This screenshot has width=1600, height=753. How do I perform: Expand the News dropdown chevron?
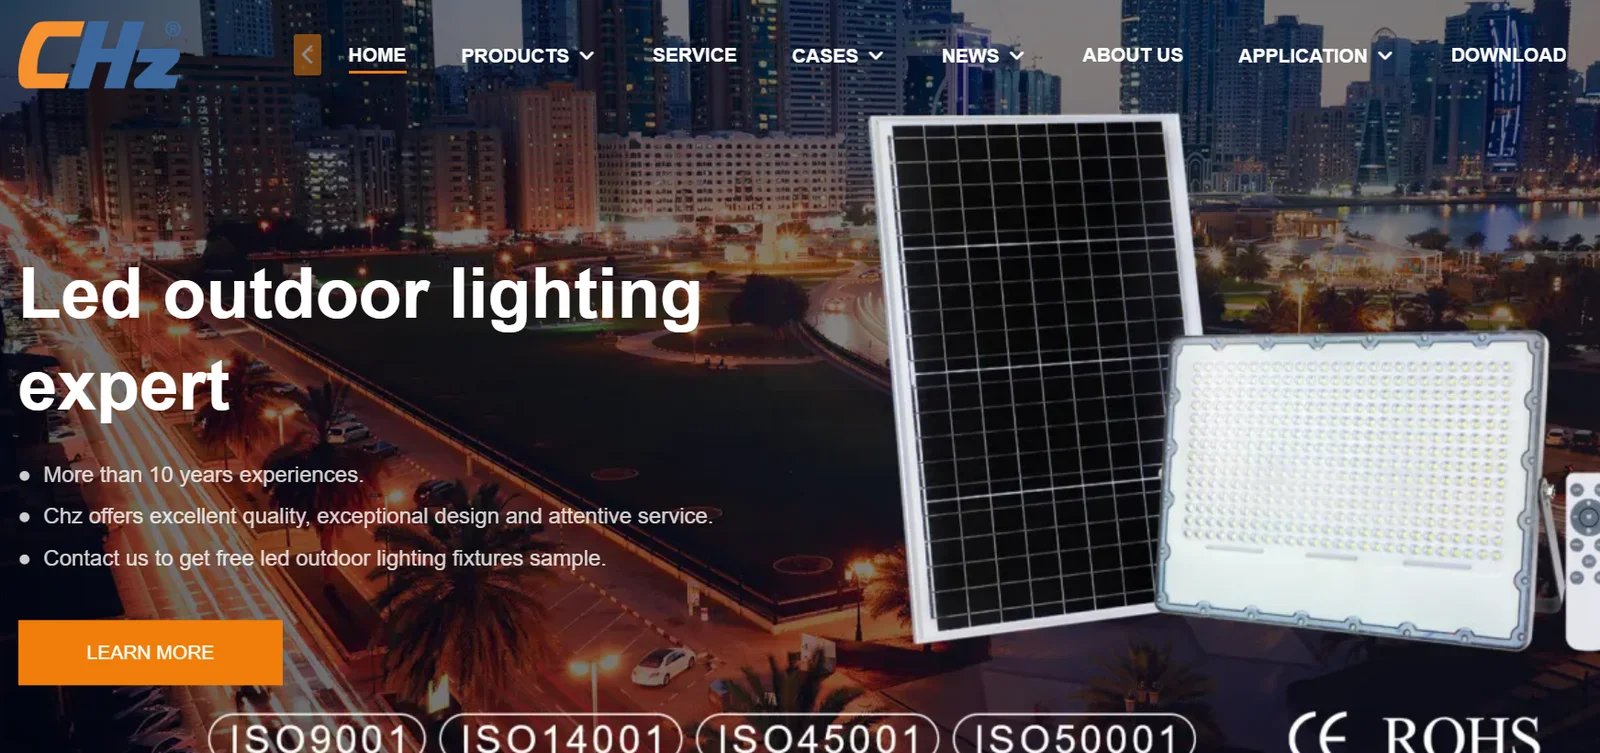click(1017, 56)
